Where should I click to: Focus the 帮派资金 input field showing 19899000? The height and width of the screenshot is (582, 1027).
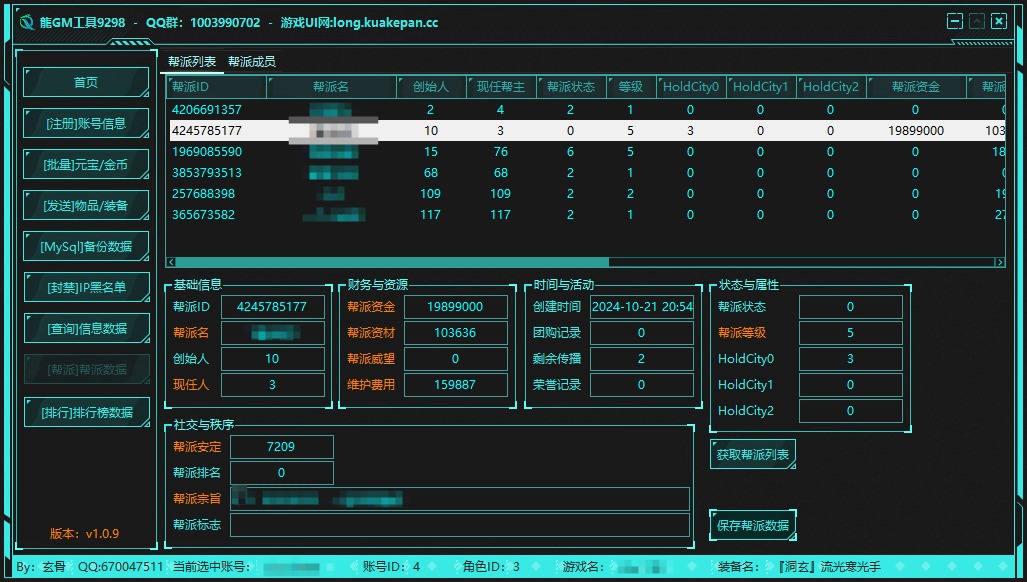click(455, 307)
